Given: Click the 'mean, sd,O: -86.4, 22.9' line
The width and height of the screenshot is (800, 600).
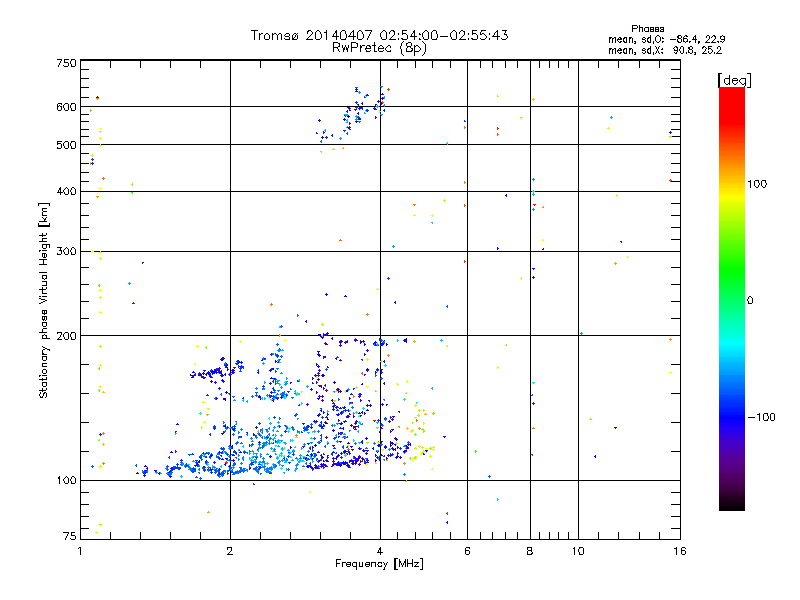Looking at the screenshot, I should 666,39.
